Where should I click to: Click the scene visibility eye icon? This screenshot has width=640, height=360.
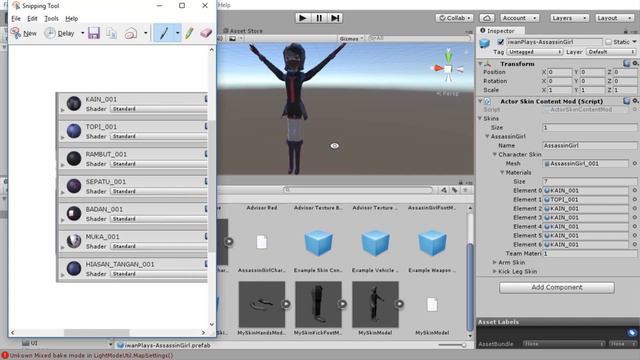pyautogui.click(x=334, y=146)
